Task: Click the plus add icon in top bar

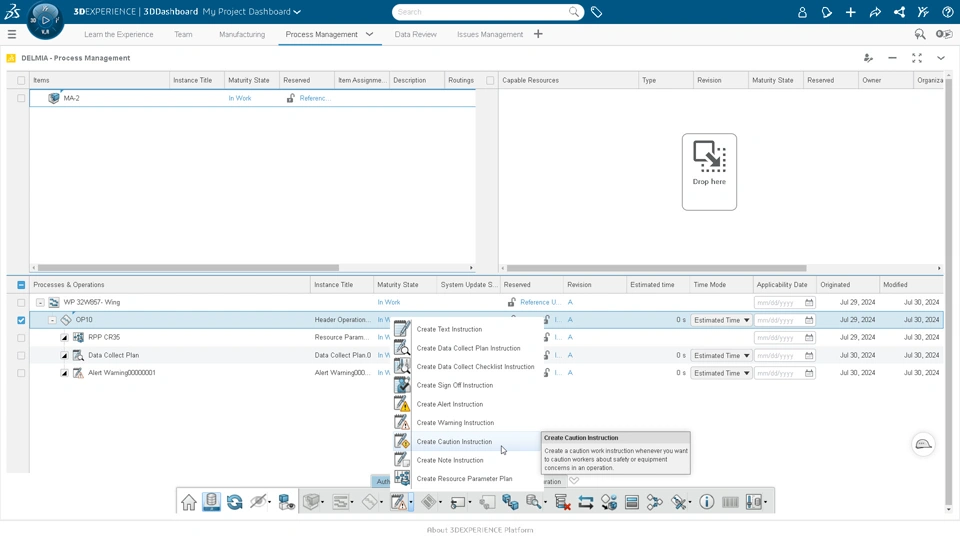Action: point(850,12)
